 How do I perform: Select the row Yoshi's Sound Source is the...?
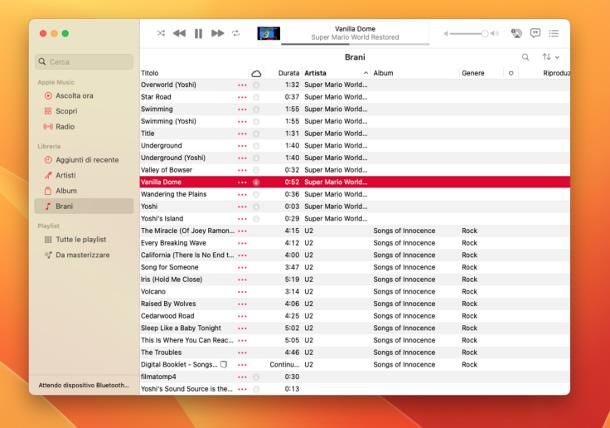pos(355,389)
